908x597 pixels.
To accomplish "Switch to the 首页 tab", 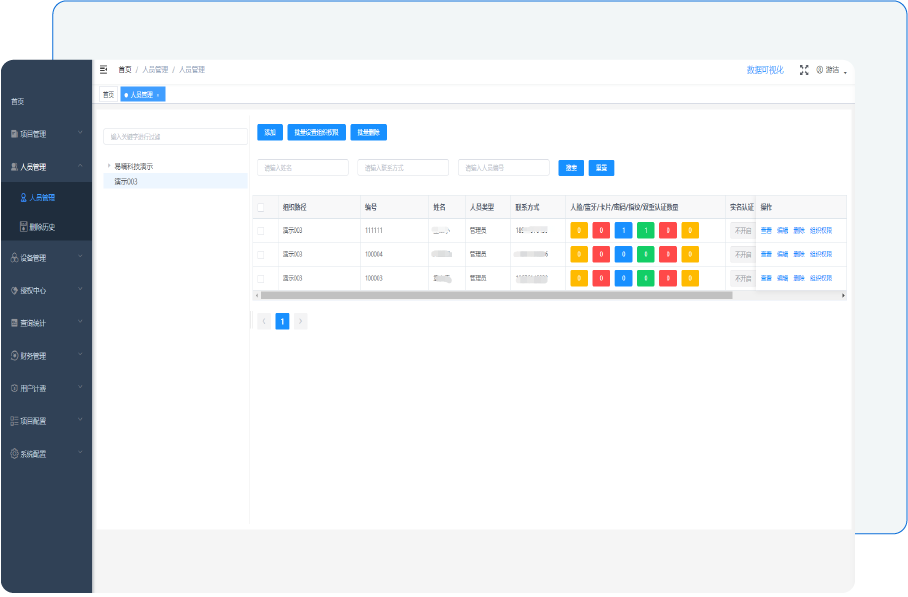I will pyautogui.click(x=108, y=94).
